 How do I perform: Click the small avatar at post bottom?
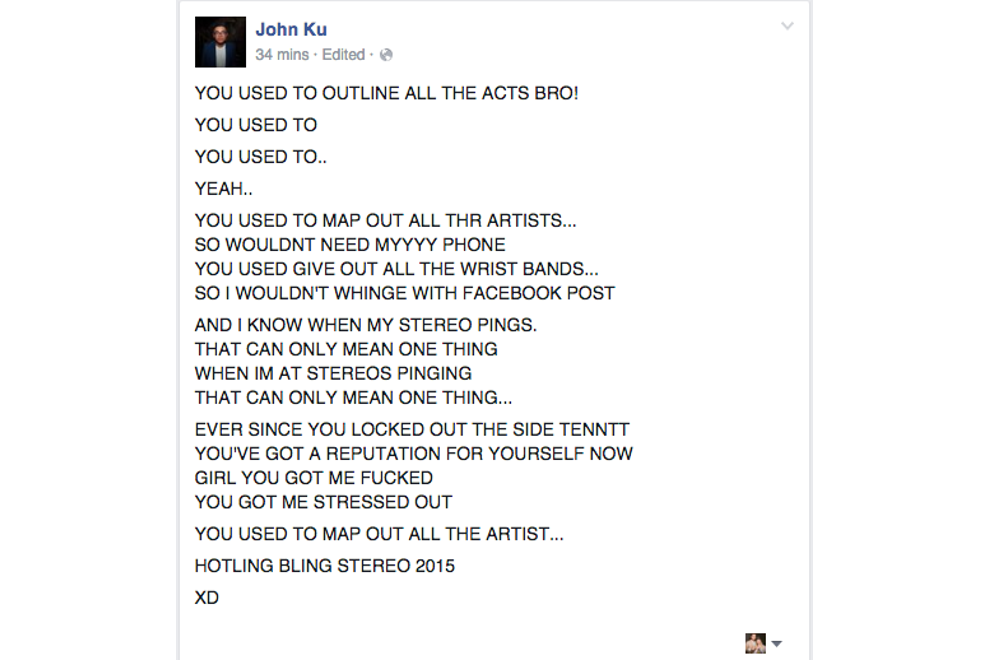[x=755, y=643]
